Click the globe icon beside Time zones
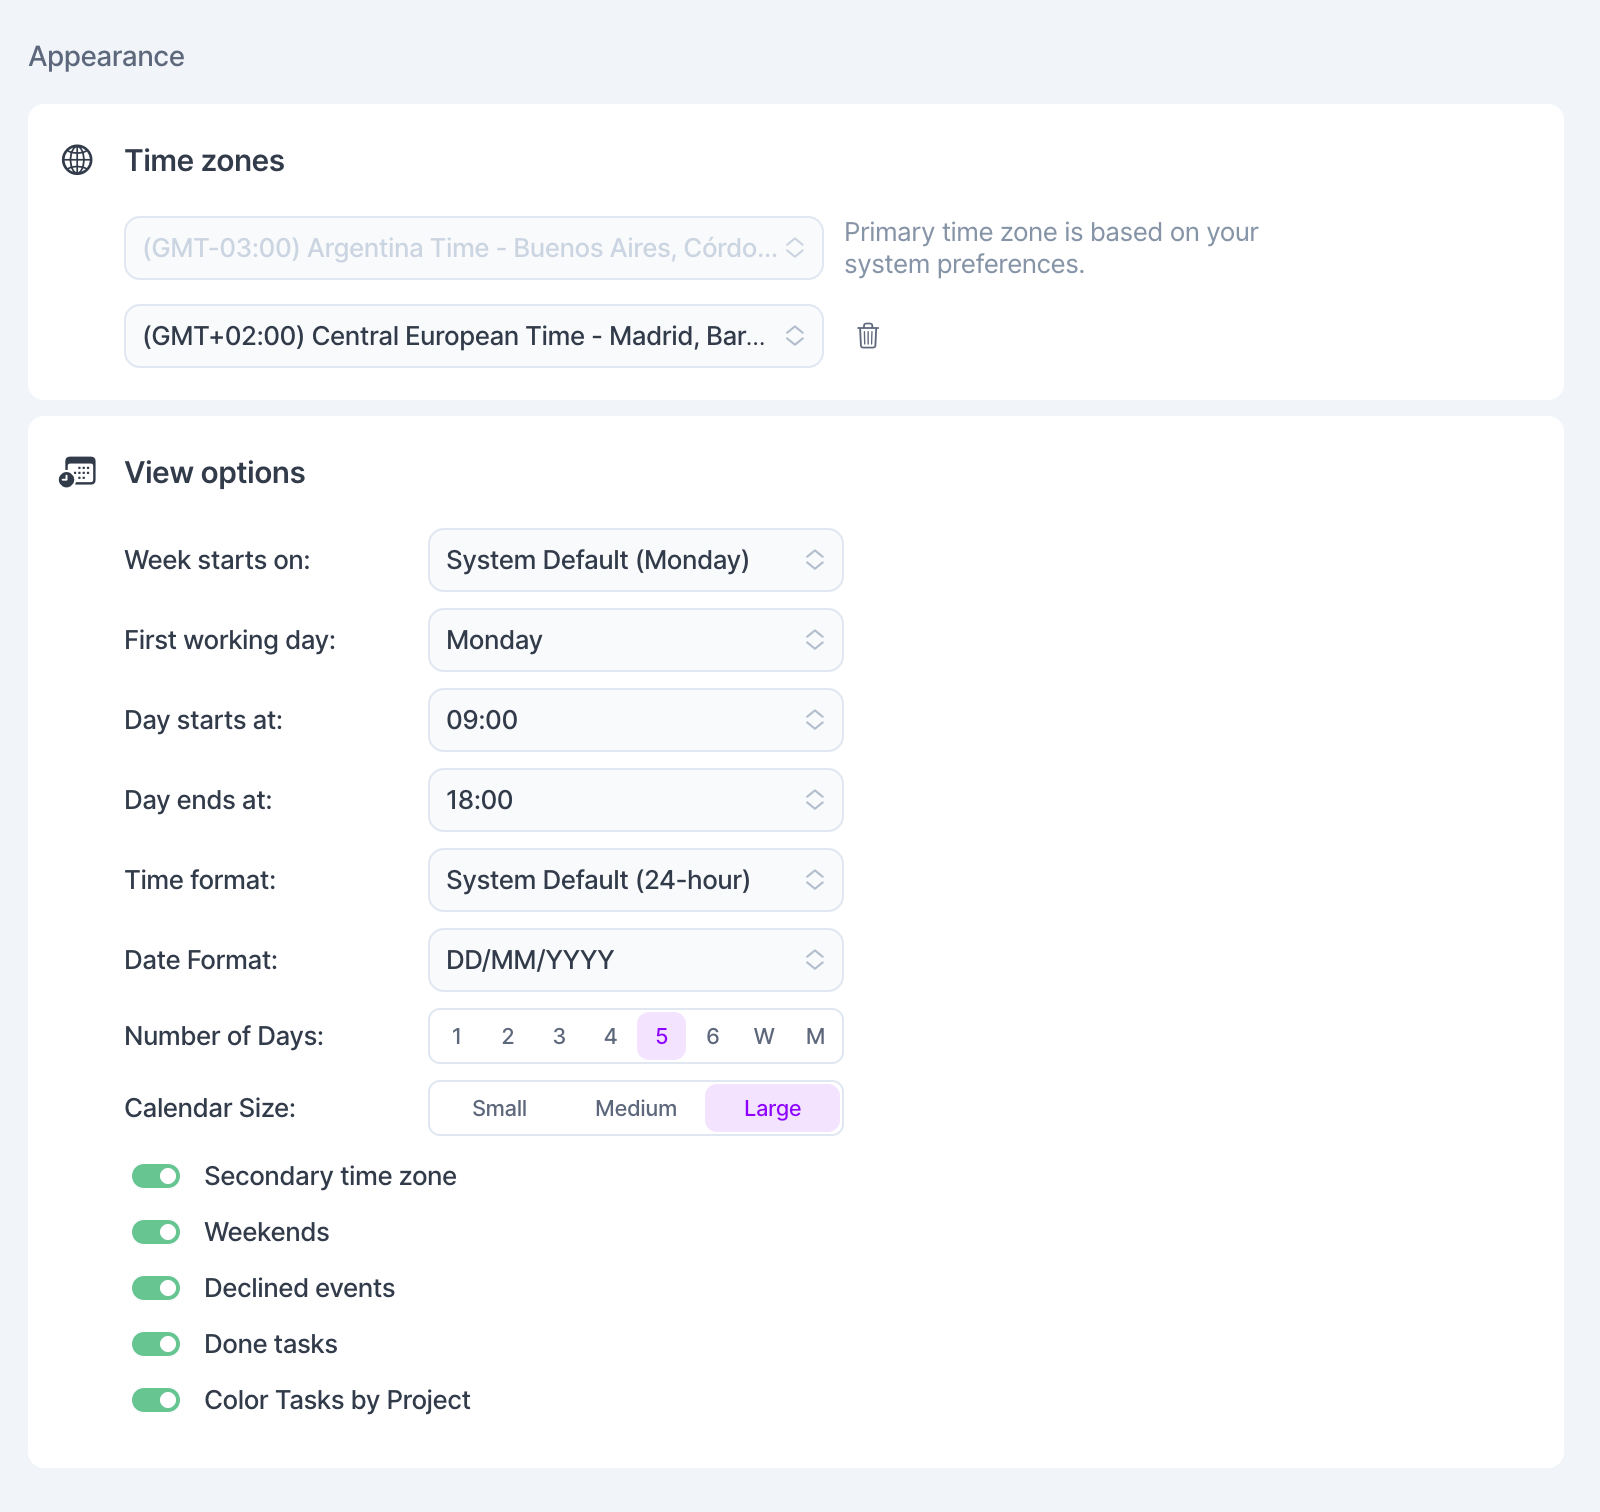 [x=77, y=160]
